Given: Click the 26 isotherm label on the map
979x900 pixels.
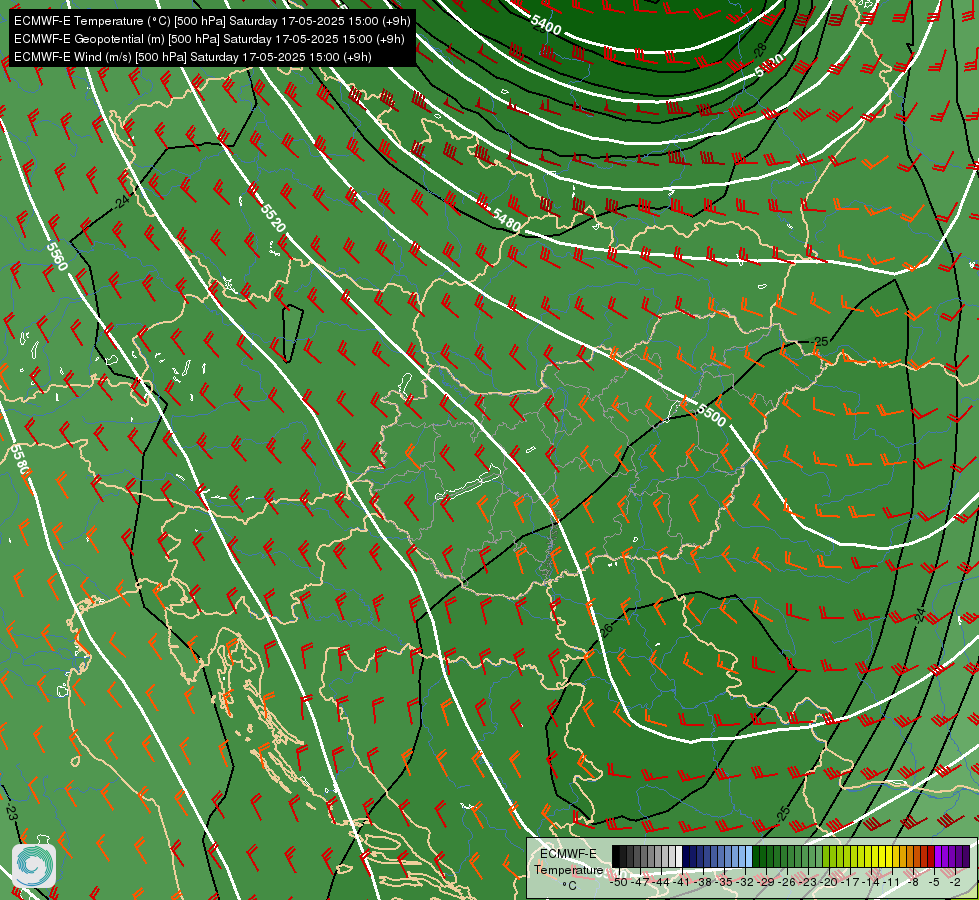Looking at the screenshot, I should click(606, 630).
